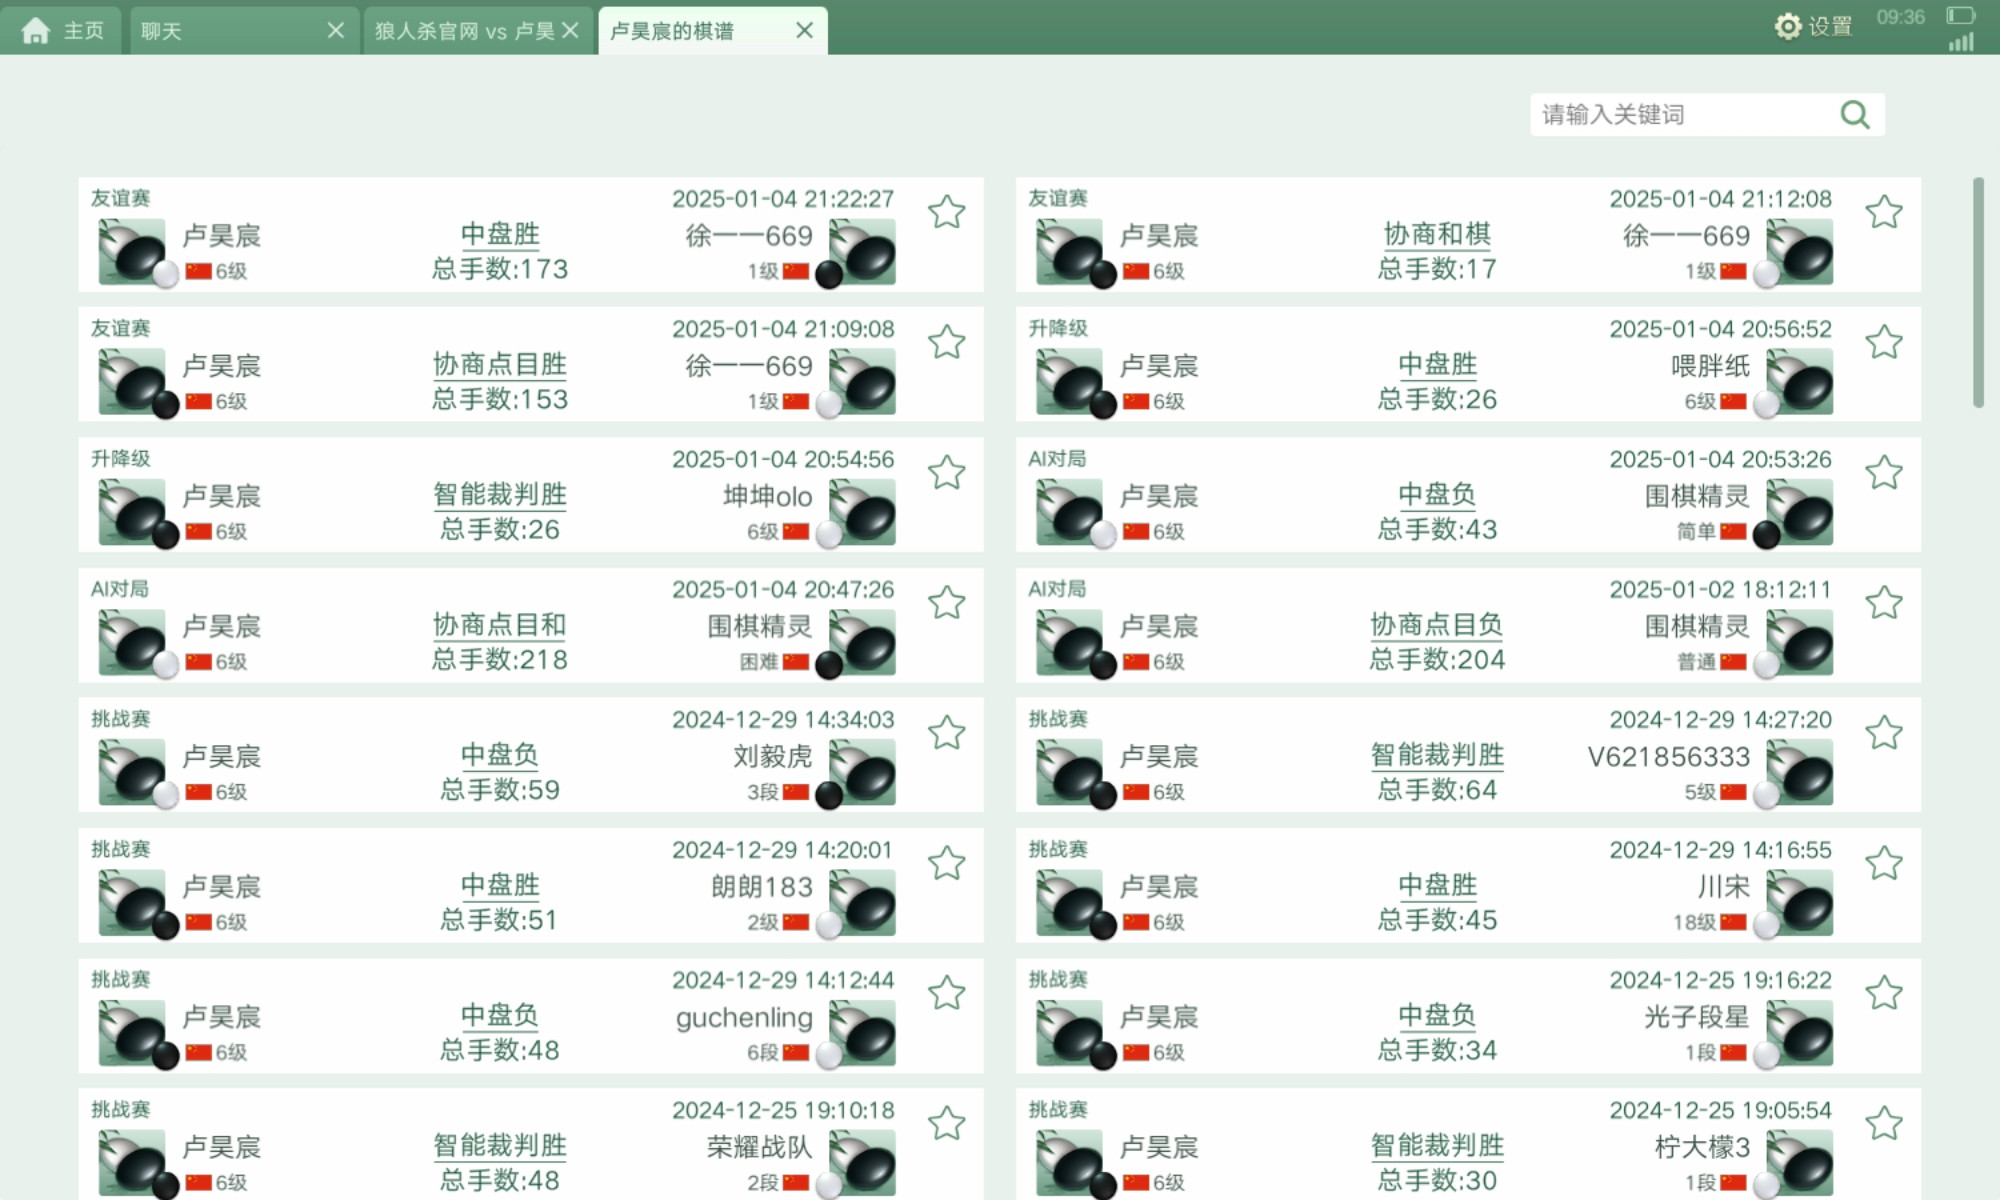Image resolution: width=2000 pixels, height=1200 pixels.
Task: Click 川宋's stone bowl avatar
Action: coord(1800,903)
